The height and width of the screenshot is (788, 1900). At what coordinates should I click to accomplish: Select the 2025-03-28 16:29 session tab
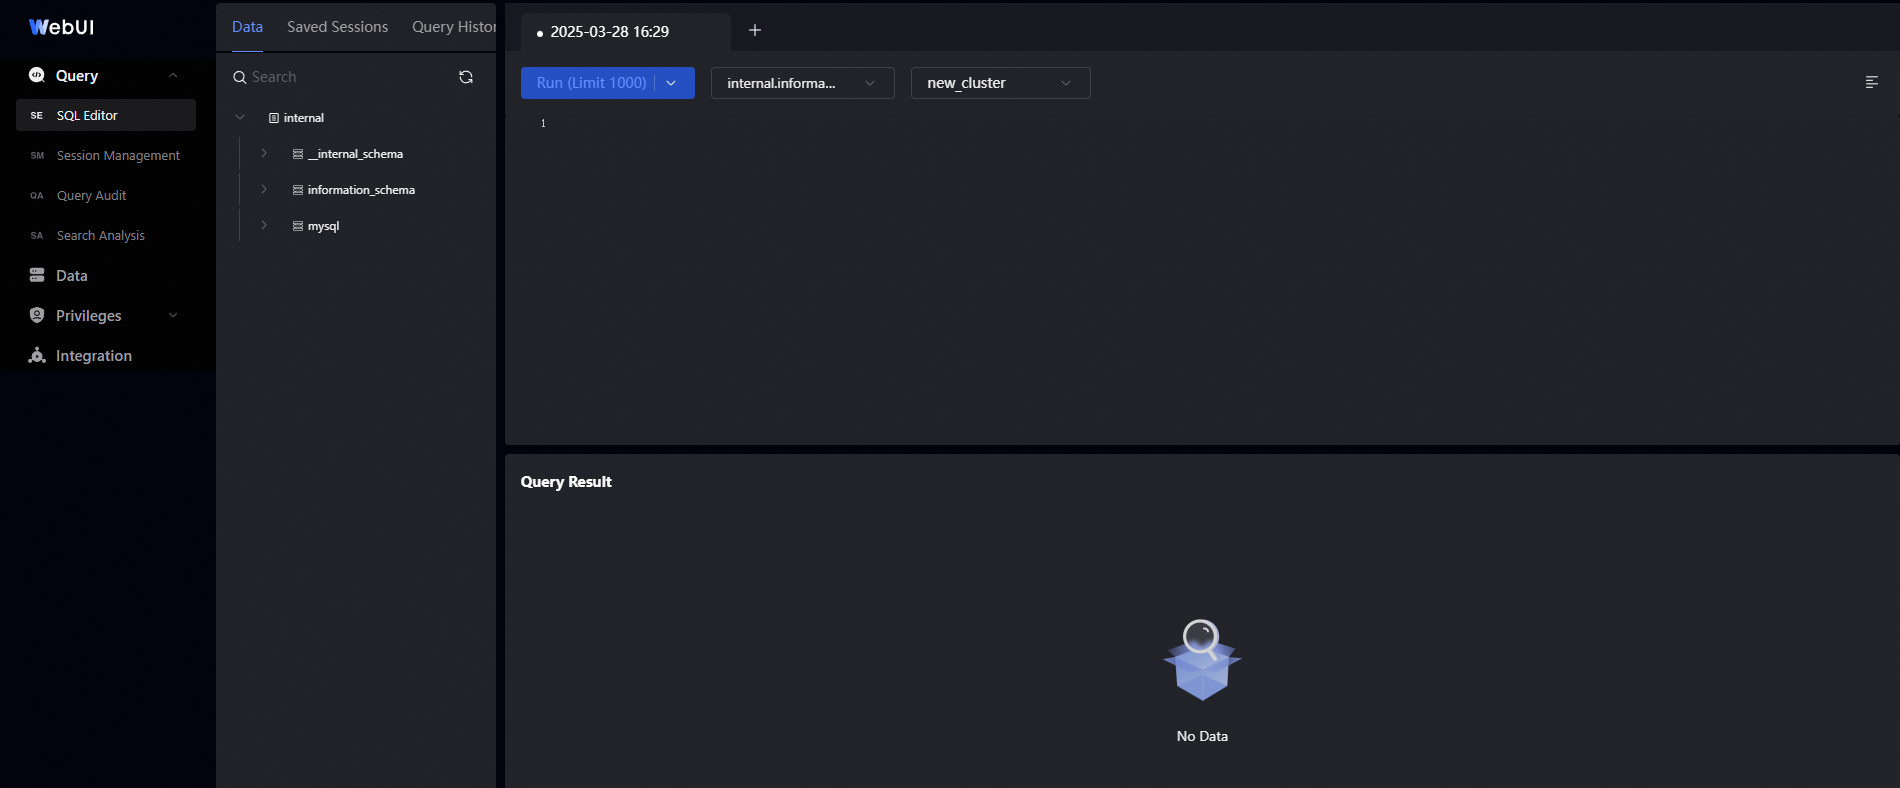(x=626, y=32)
